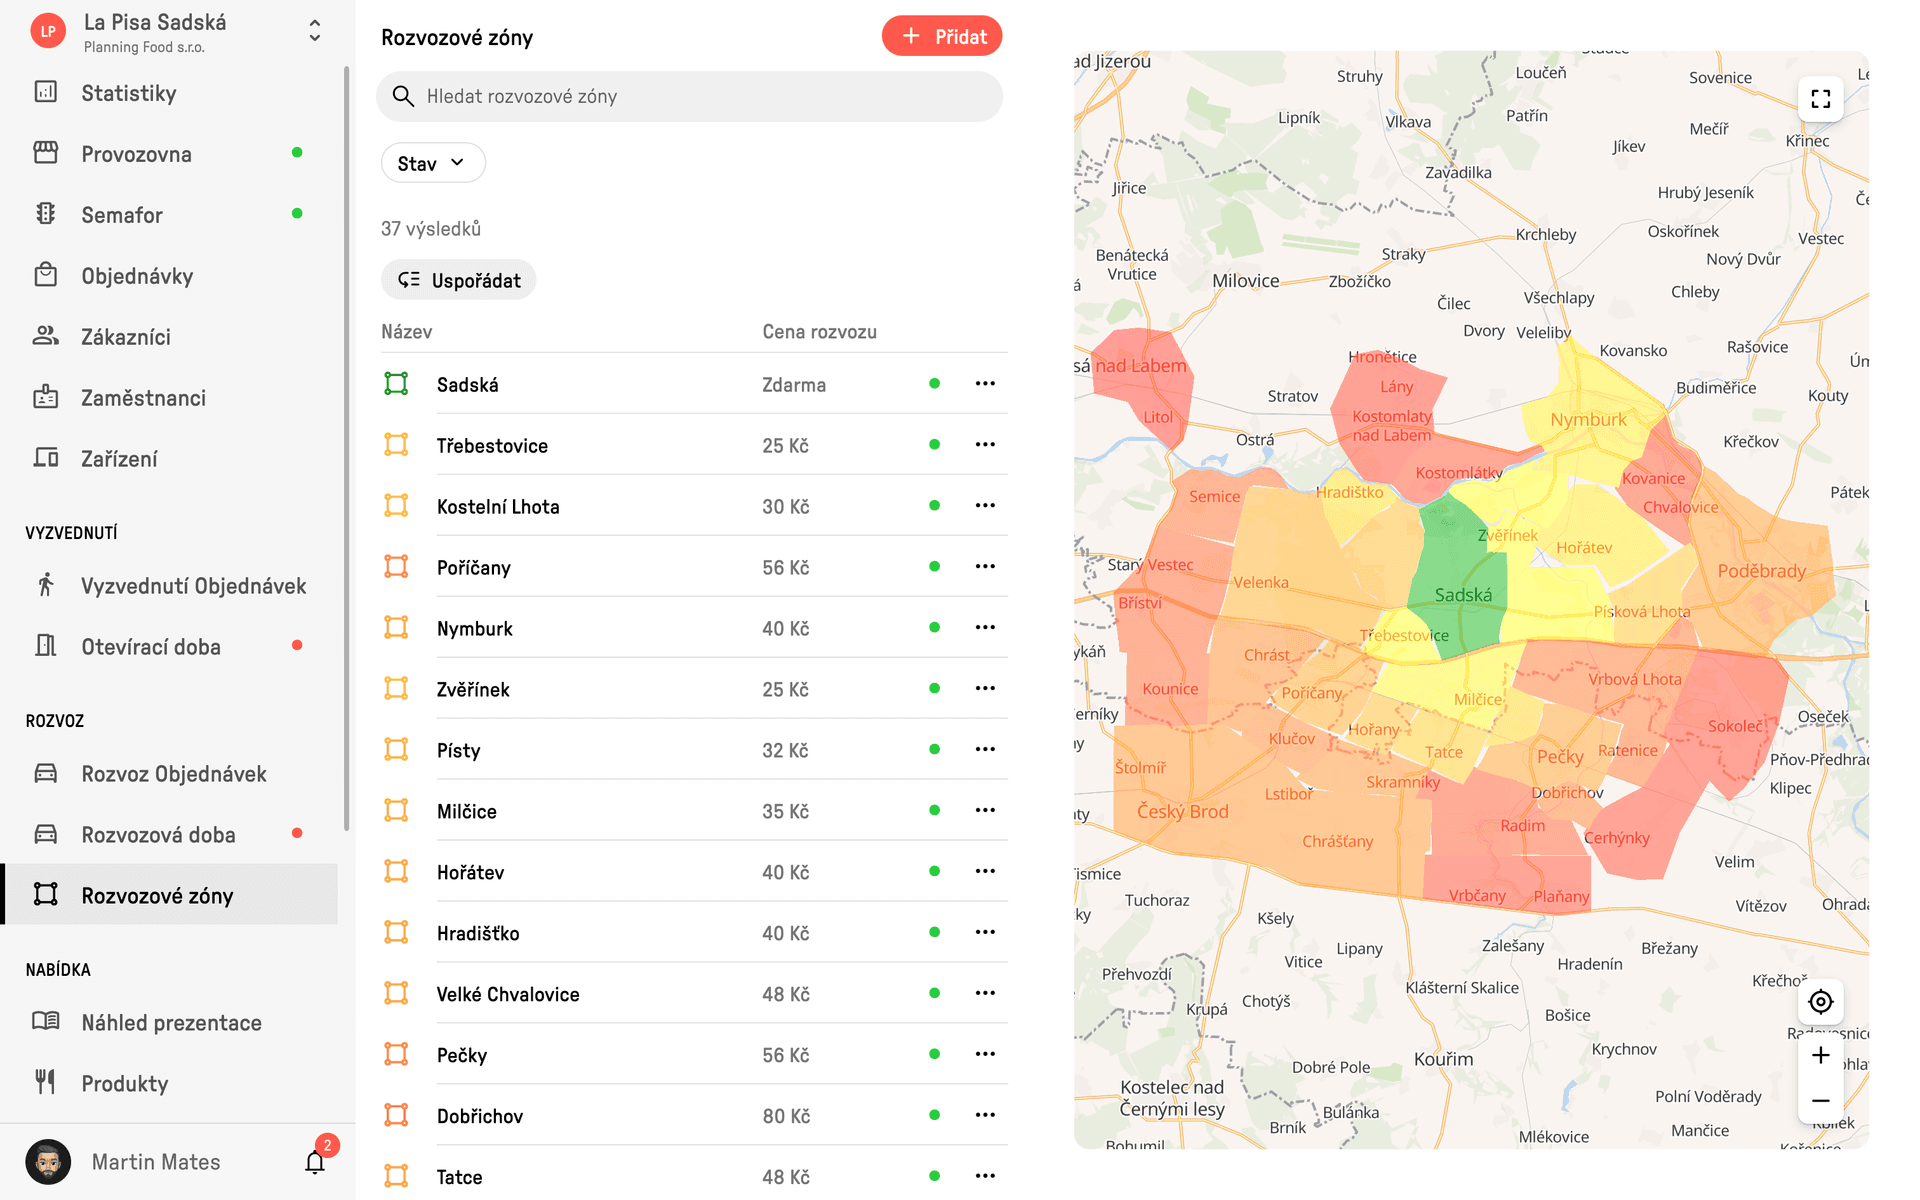Open three-dot menu for Nymburk zone
Image resolution: width=1920 pixels, height=1200 pixels.
[x=985, y=628]
